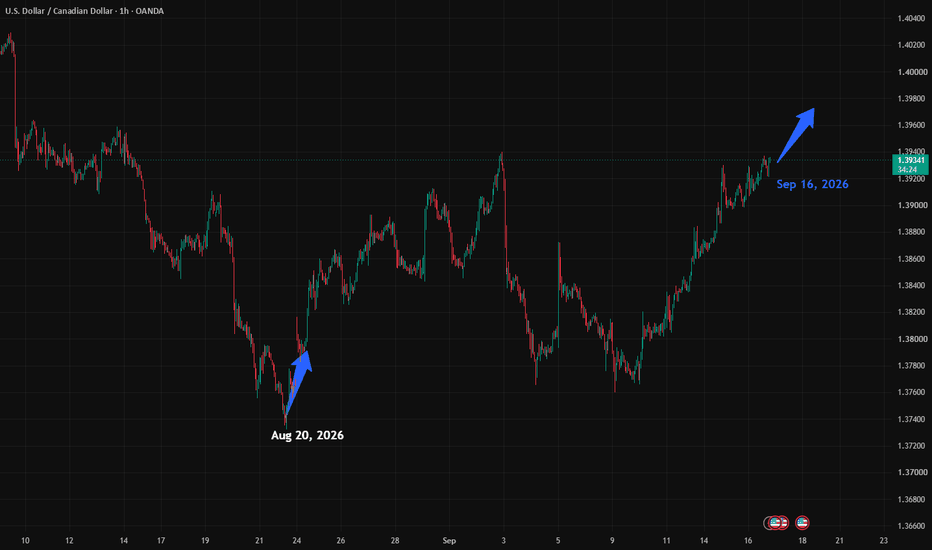The width and height of the screenshot is (932, 550).
Task: Click the 24 date marker on time axis
Action: coord(297,540)
